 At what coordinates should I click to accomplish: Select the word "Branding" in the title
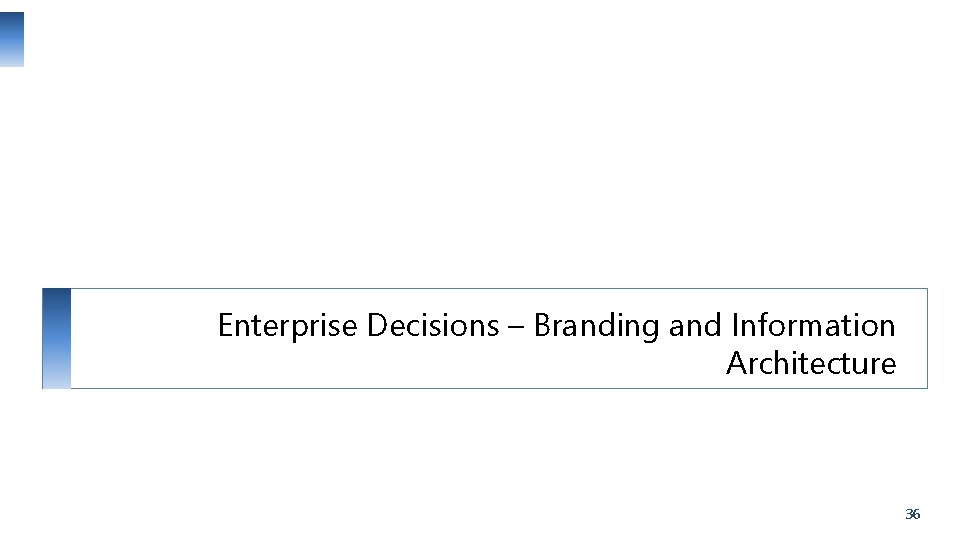(x=596, y=326)
